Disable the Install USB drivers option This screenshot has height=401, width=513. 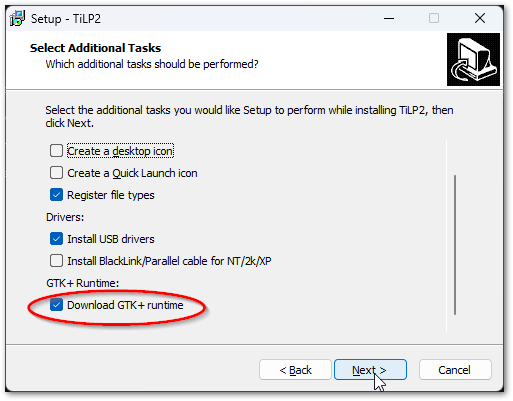[56, 239]
